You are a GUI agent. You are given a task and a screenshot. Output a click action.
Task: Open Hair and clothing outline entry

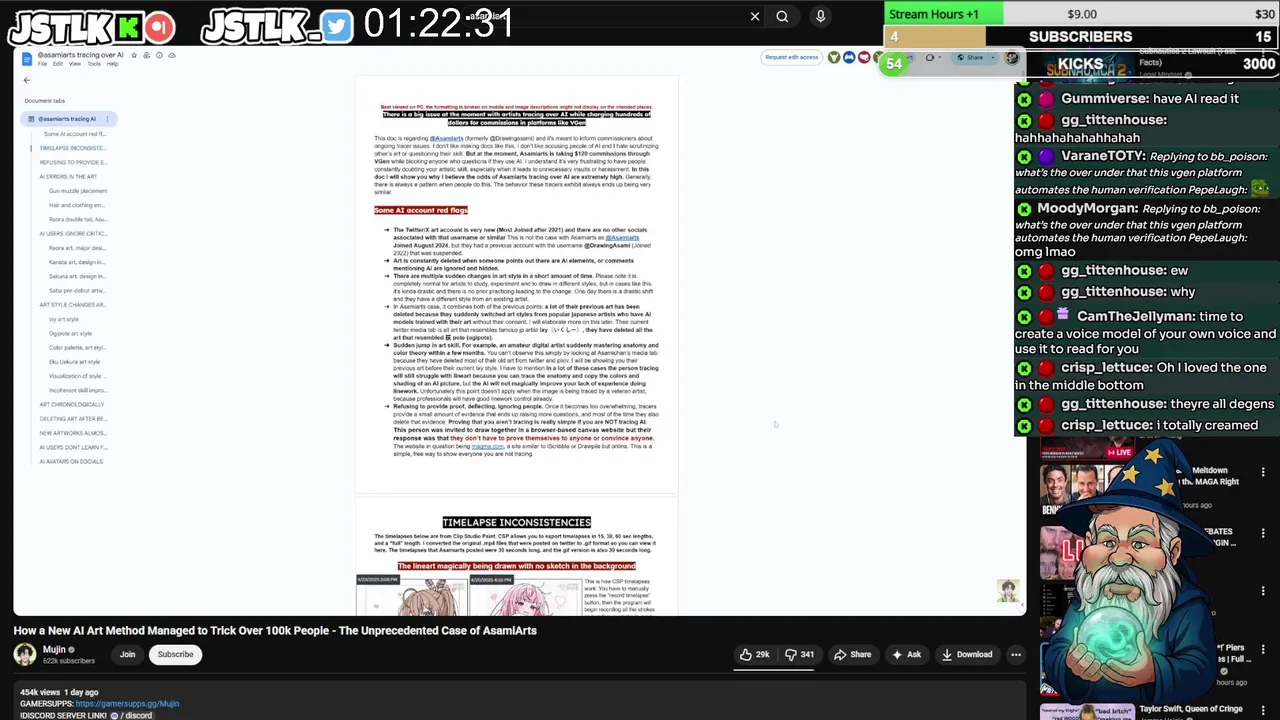click(x=77, y=205)
